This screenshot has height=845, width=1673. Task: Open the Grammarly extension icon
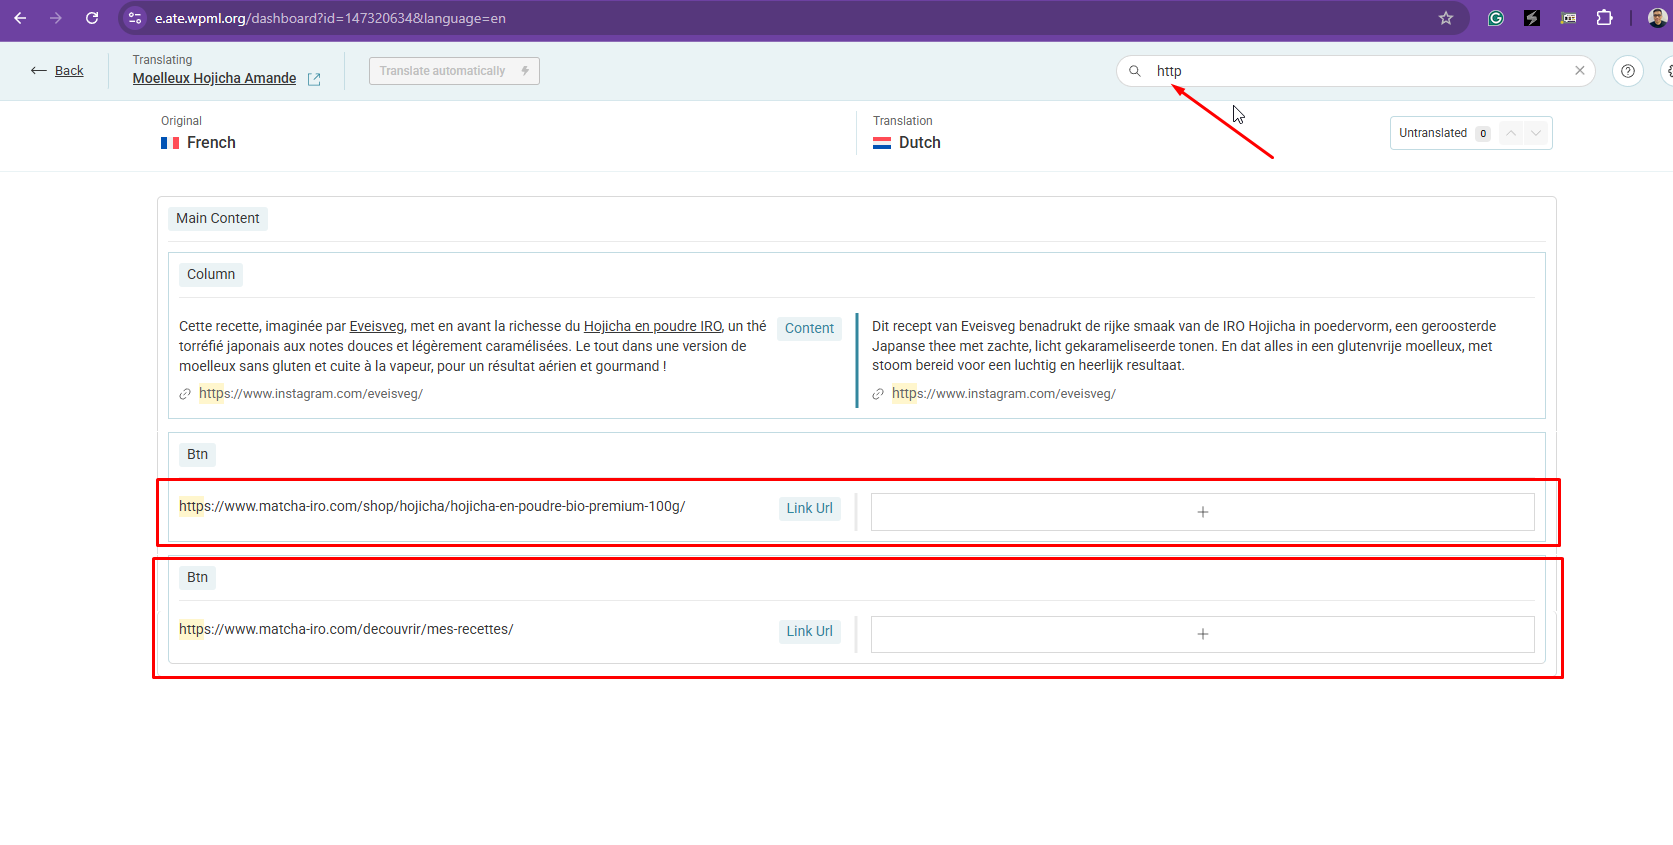tap(1496, 18)
